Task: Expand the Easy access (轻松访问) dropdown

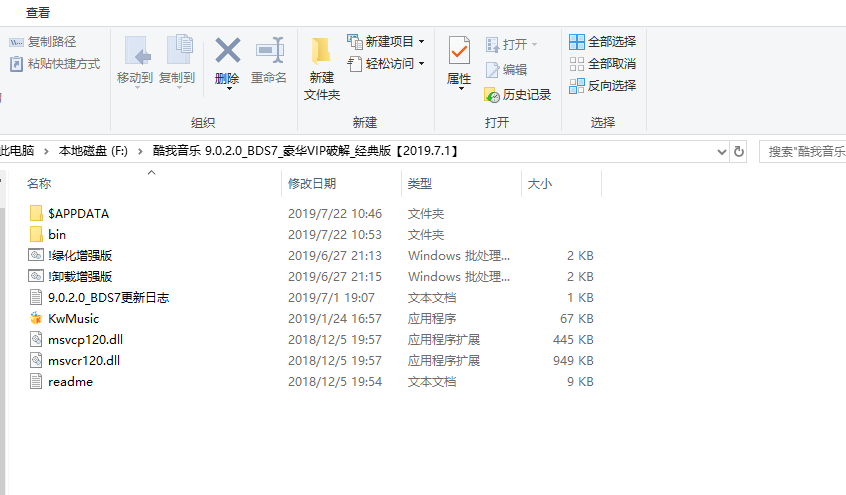Action: tap(386, 64)
